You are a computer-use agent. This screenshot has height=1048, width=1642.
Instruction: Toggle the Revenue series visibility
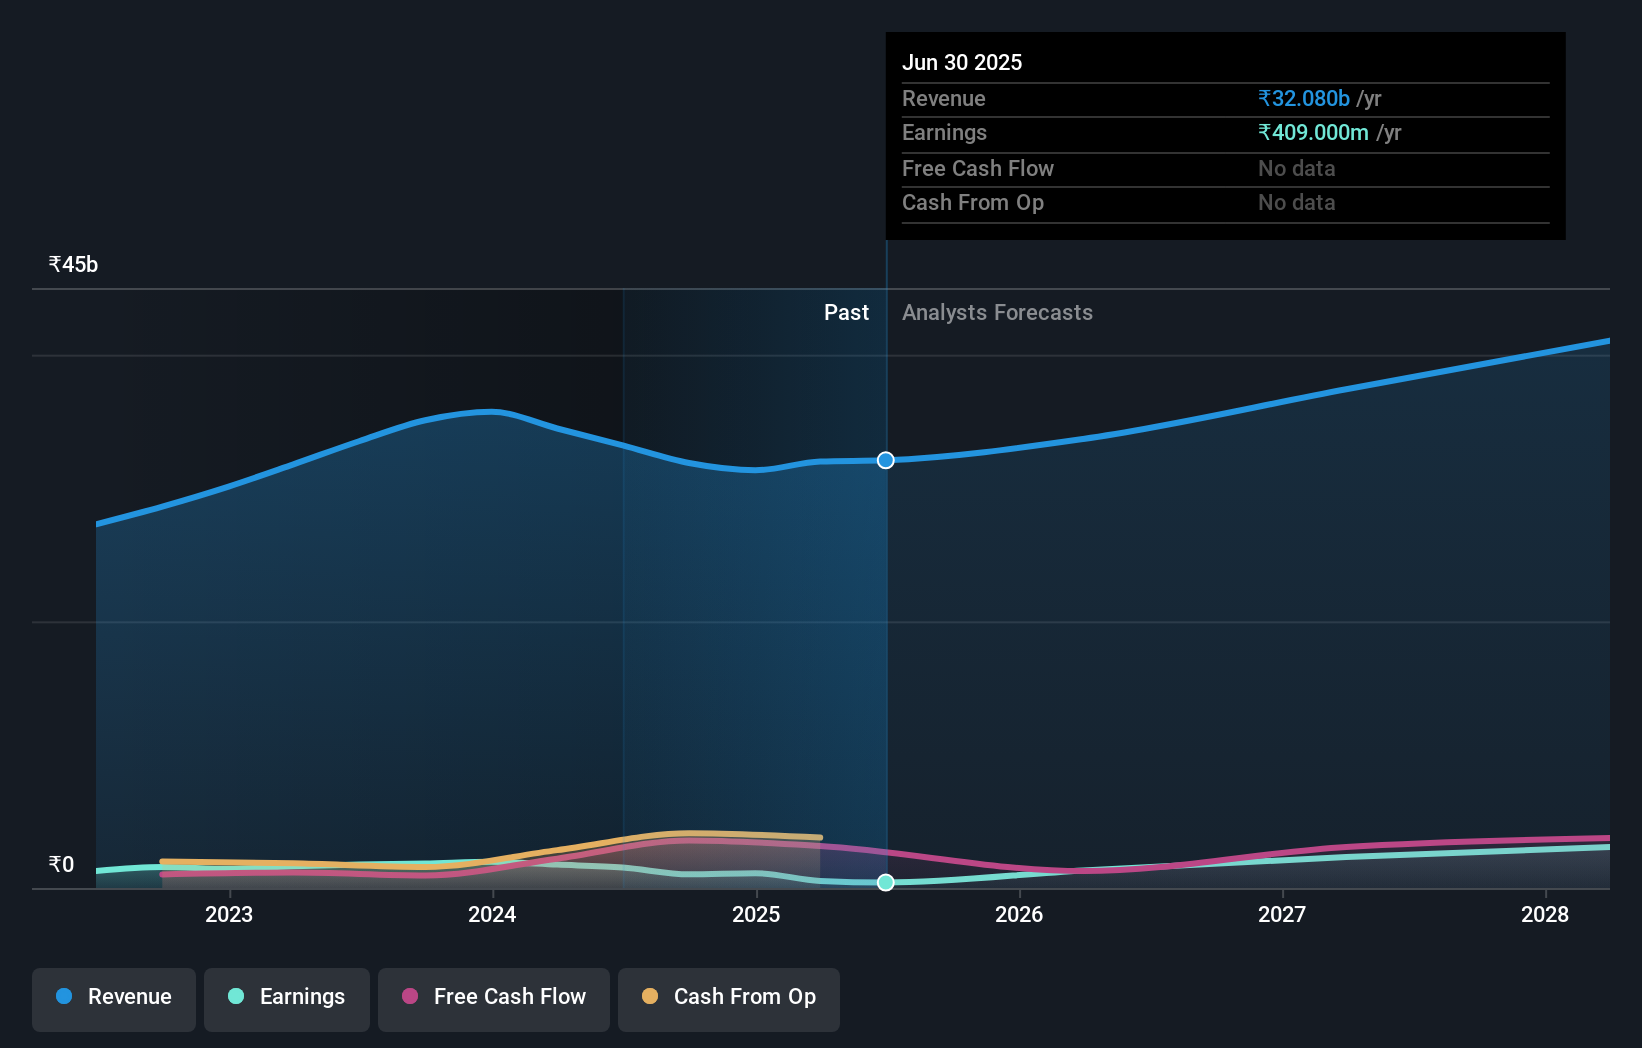point(113,999)
